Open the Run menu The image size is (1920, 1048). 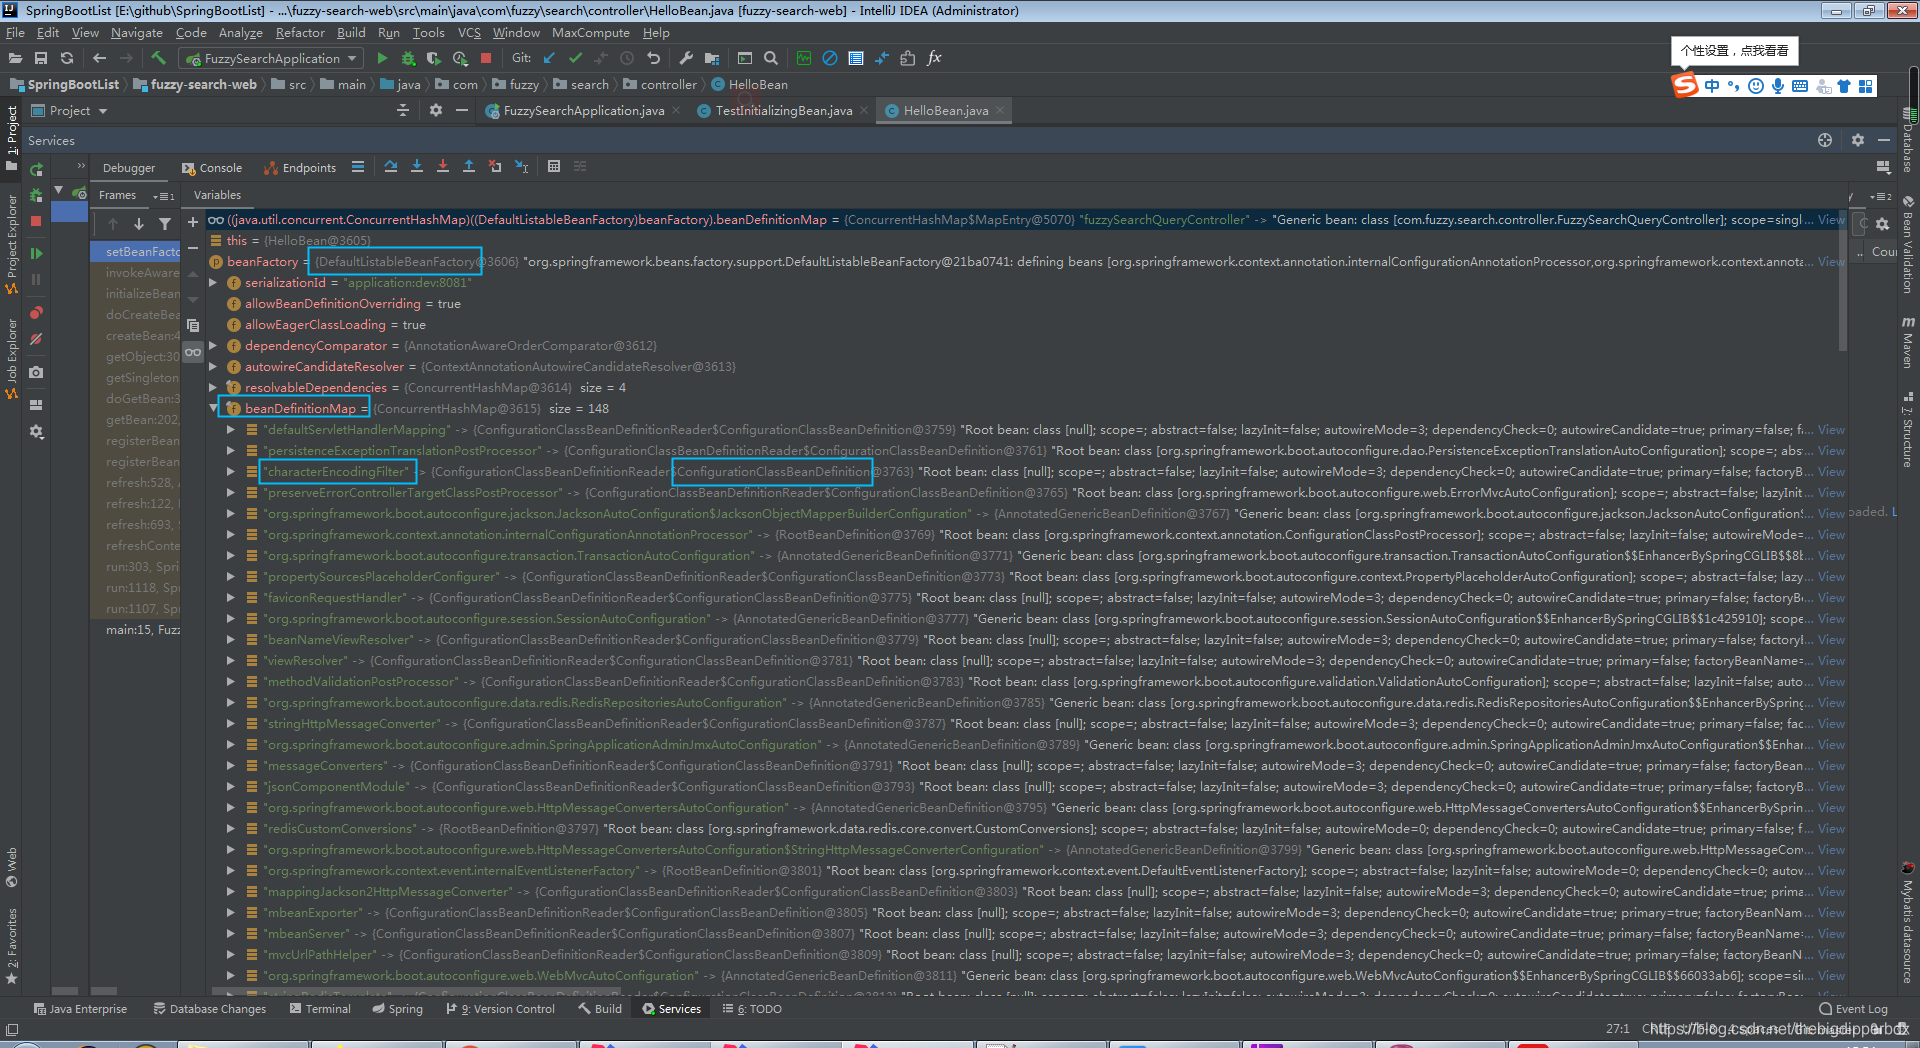(388, 32)
